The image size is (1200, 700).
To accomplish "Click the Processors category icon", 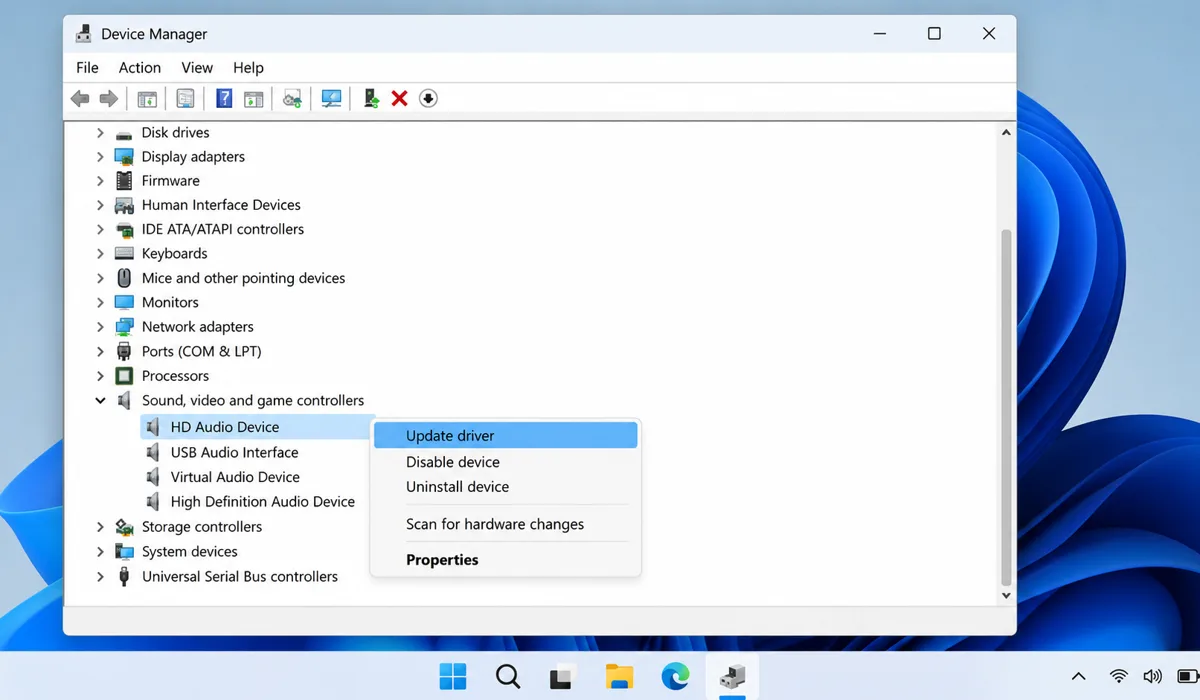I will pos(124,376).
